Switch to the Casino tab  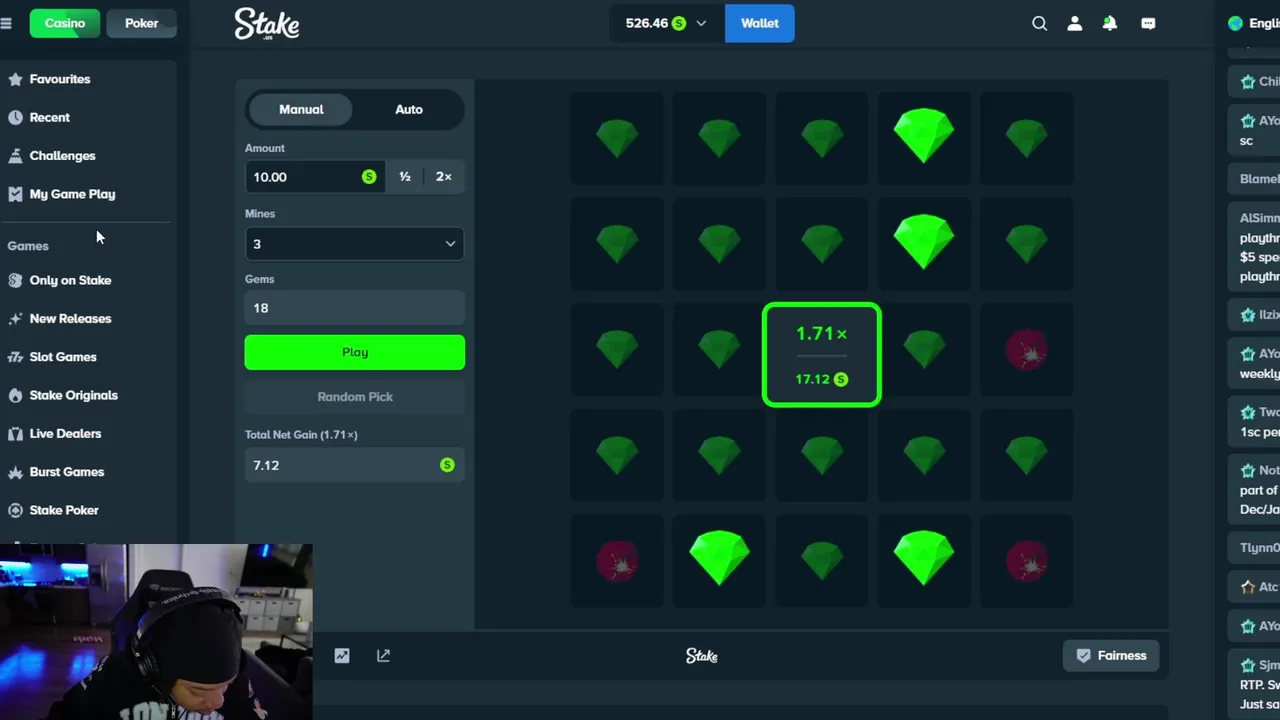[65, 23]
